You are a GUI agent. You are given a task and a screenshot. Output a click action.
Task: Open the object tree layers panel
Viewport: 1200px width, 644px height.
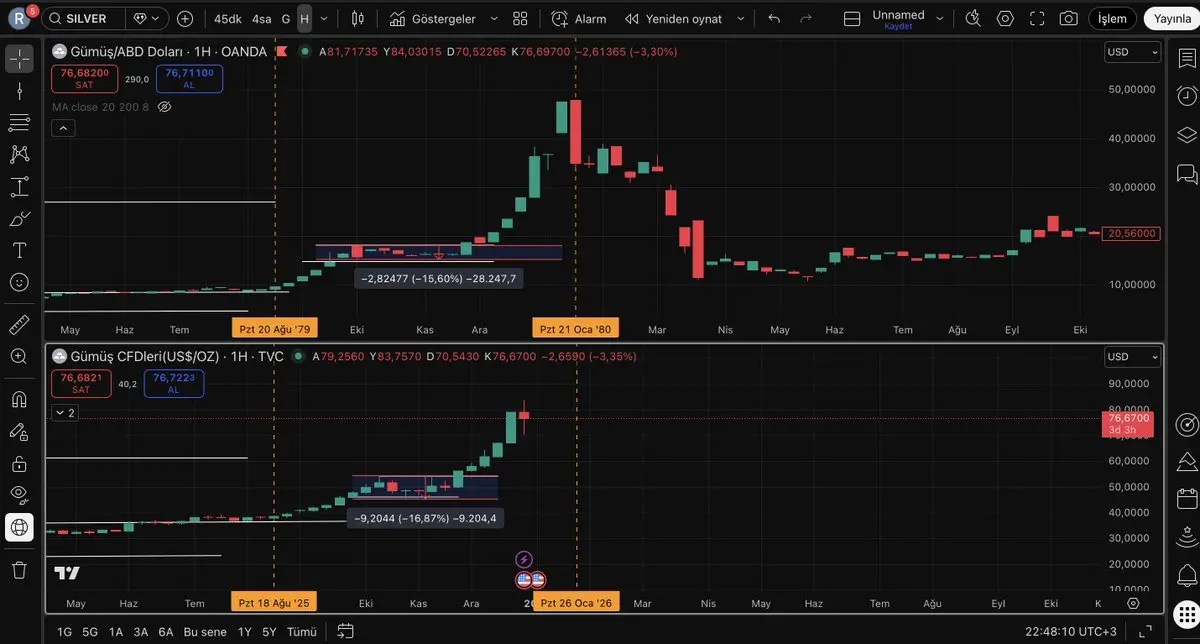coord(1187,135)
